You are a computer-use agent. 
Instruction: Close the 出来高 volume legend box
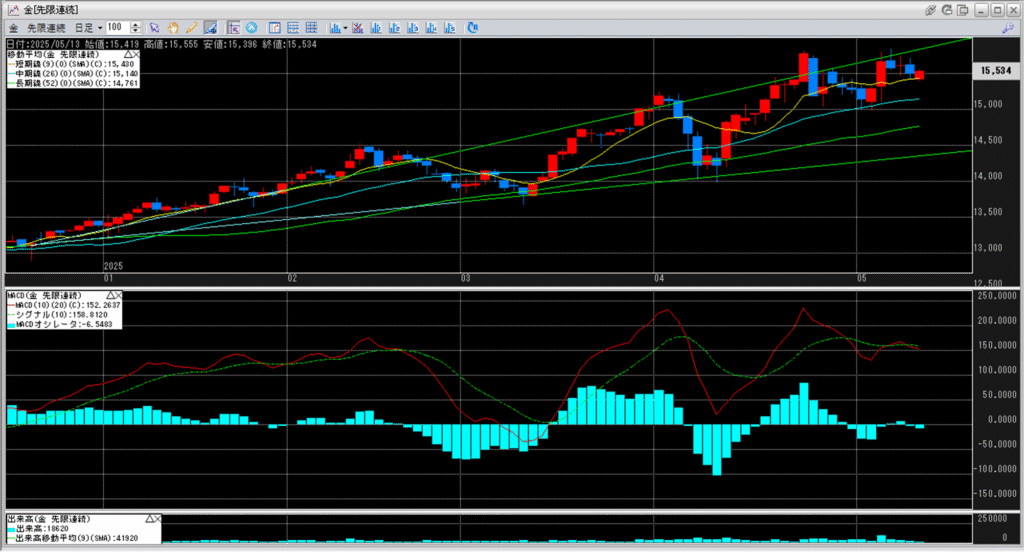tap(156, 519)
